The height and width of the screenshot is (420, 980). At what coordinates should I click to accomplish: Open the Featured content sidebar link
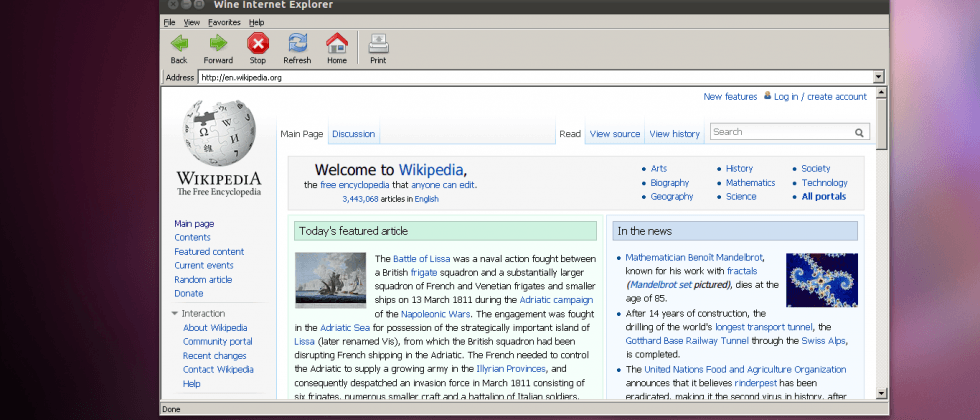coord(209,252)
